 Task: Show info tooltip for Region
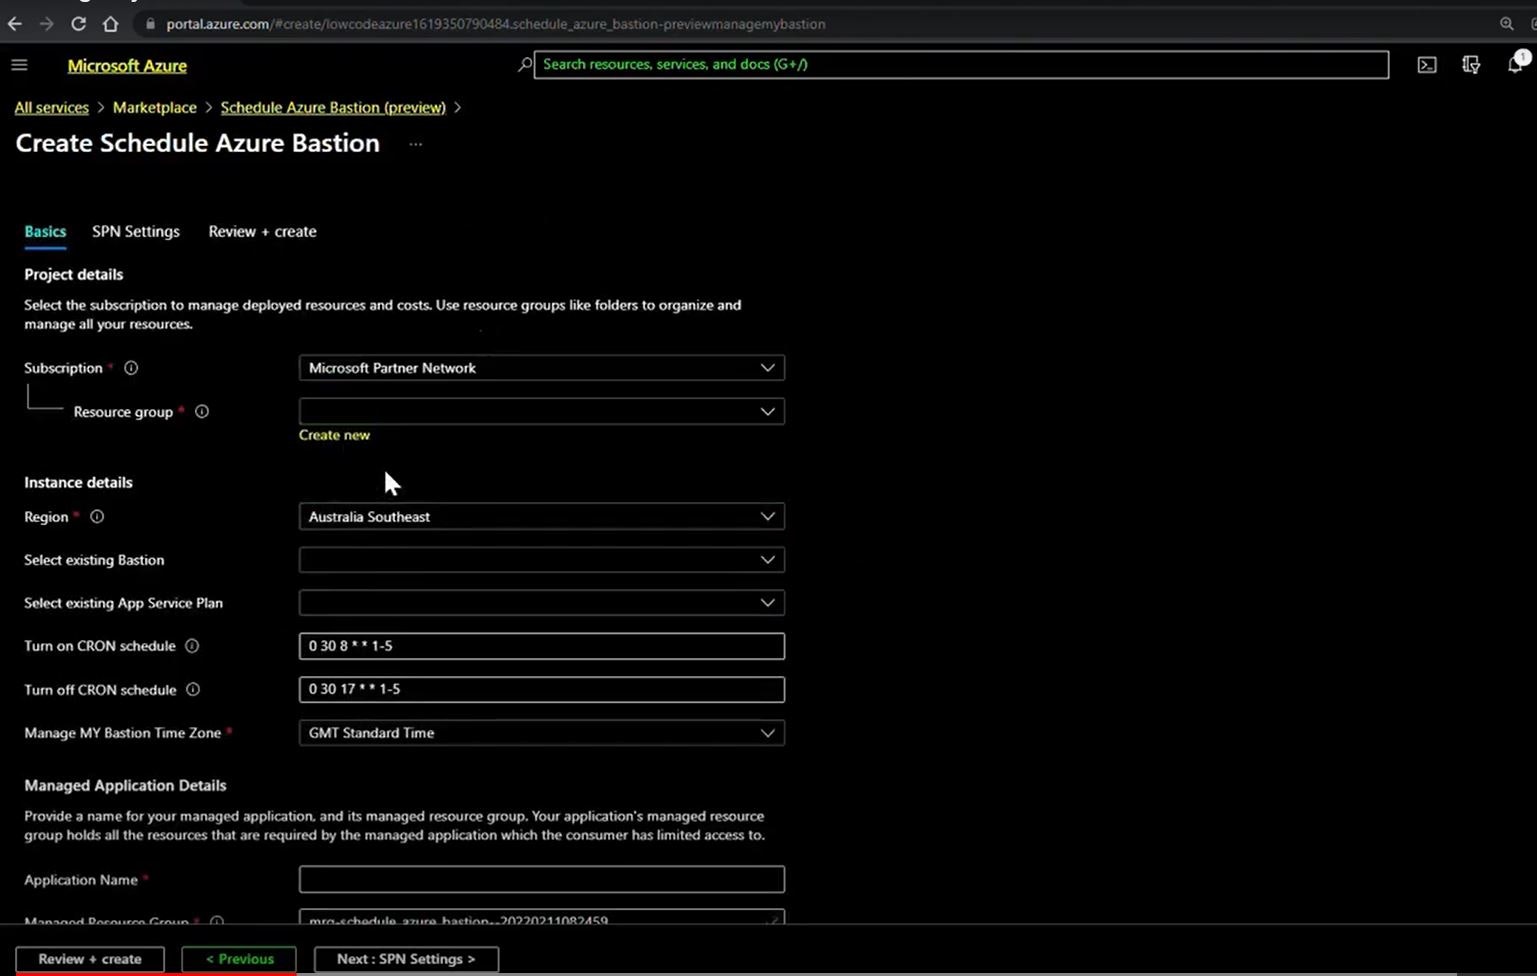pos(97,517)
